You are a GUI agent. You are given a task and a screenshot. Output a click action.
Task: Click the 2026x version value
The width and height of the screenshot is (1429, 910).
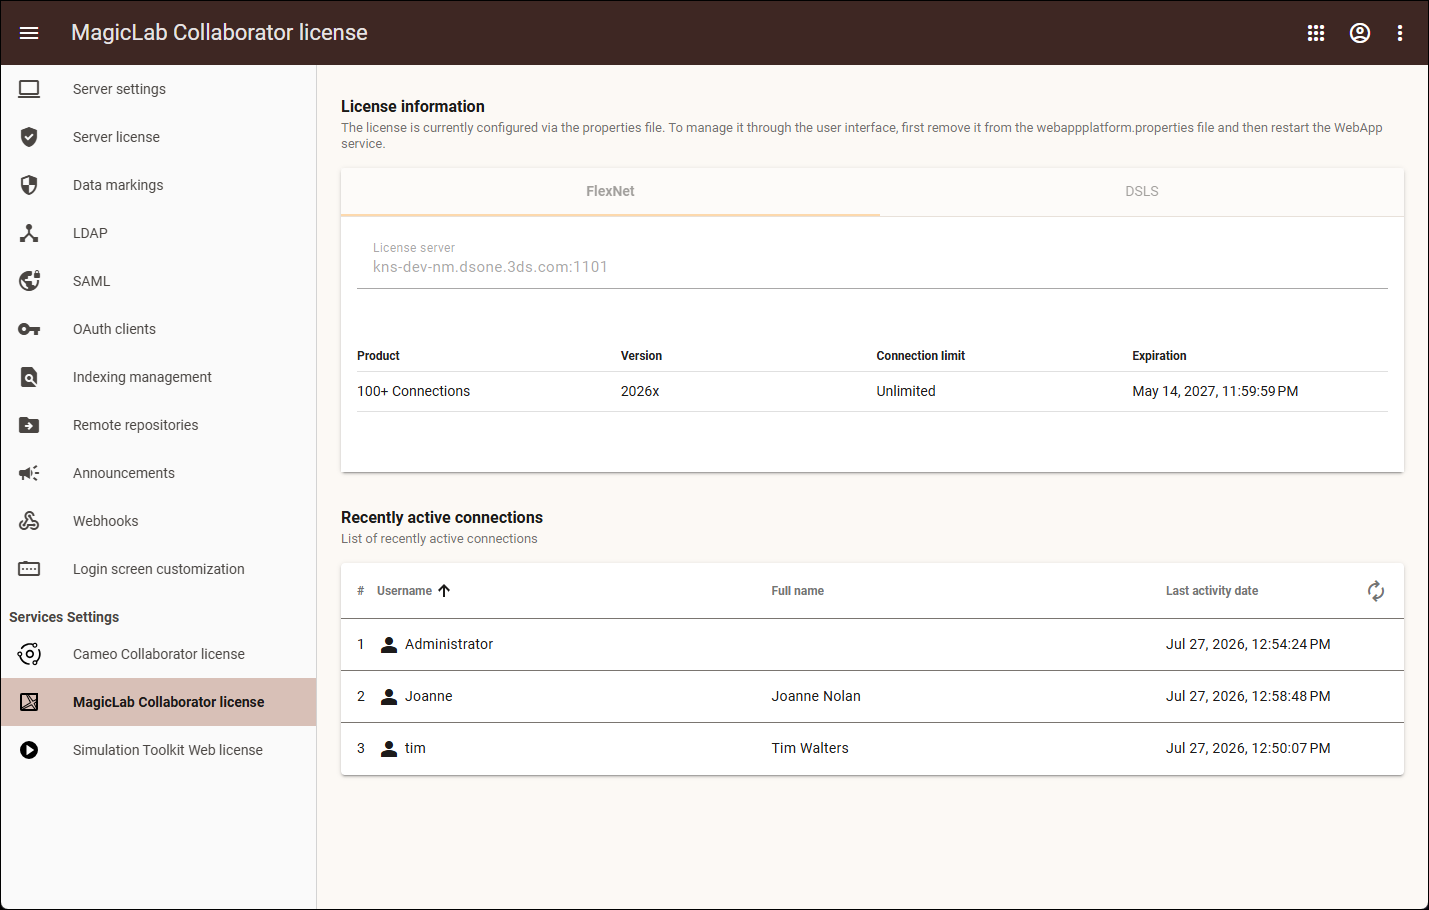[x=640, y=392]
